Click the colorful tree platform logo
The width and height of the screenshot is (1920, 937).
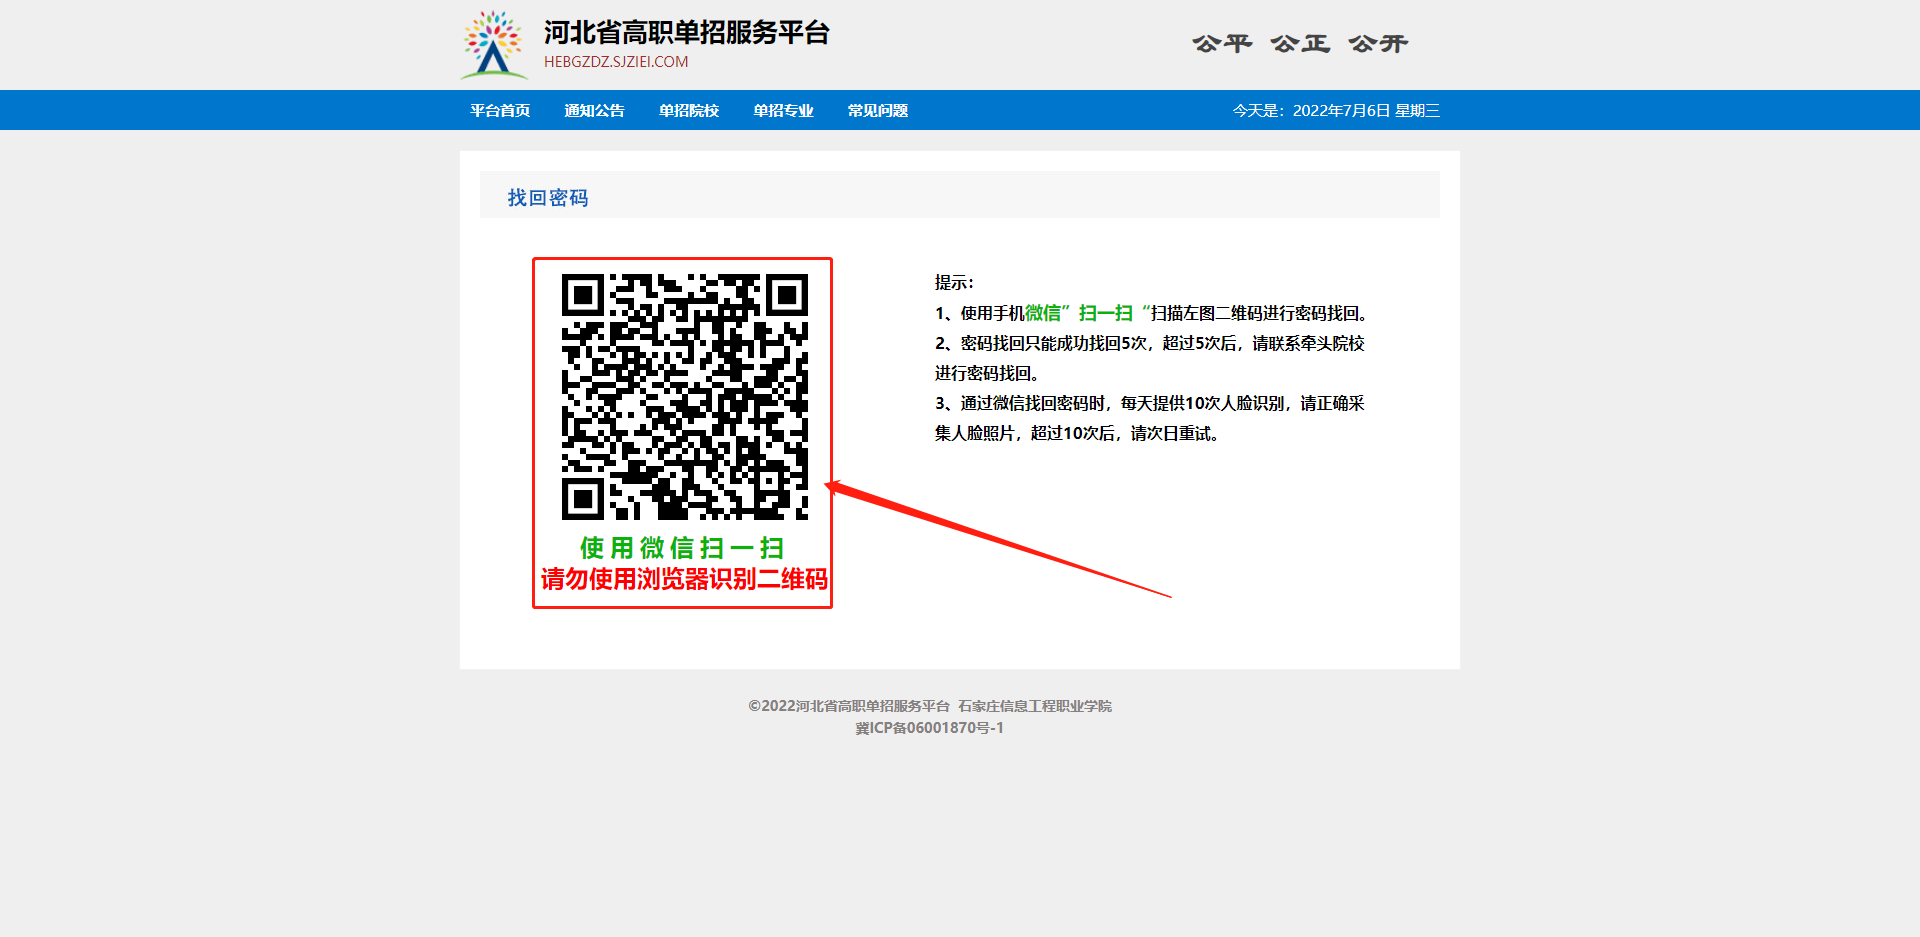(x=494, y=45)
